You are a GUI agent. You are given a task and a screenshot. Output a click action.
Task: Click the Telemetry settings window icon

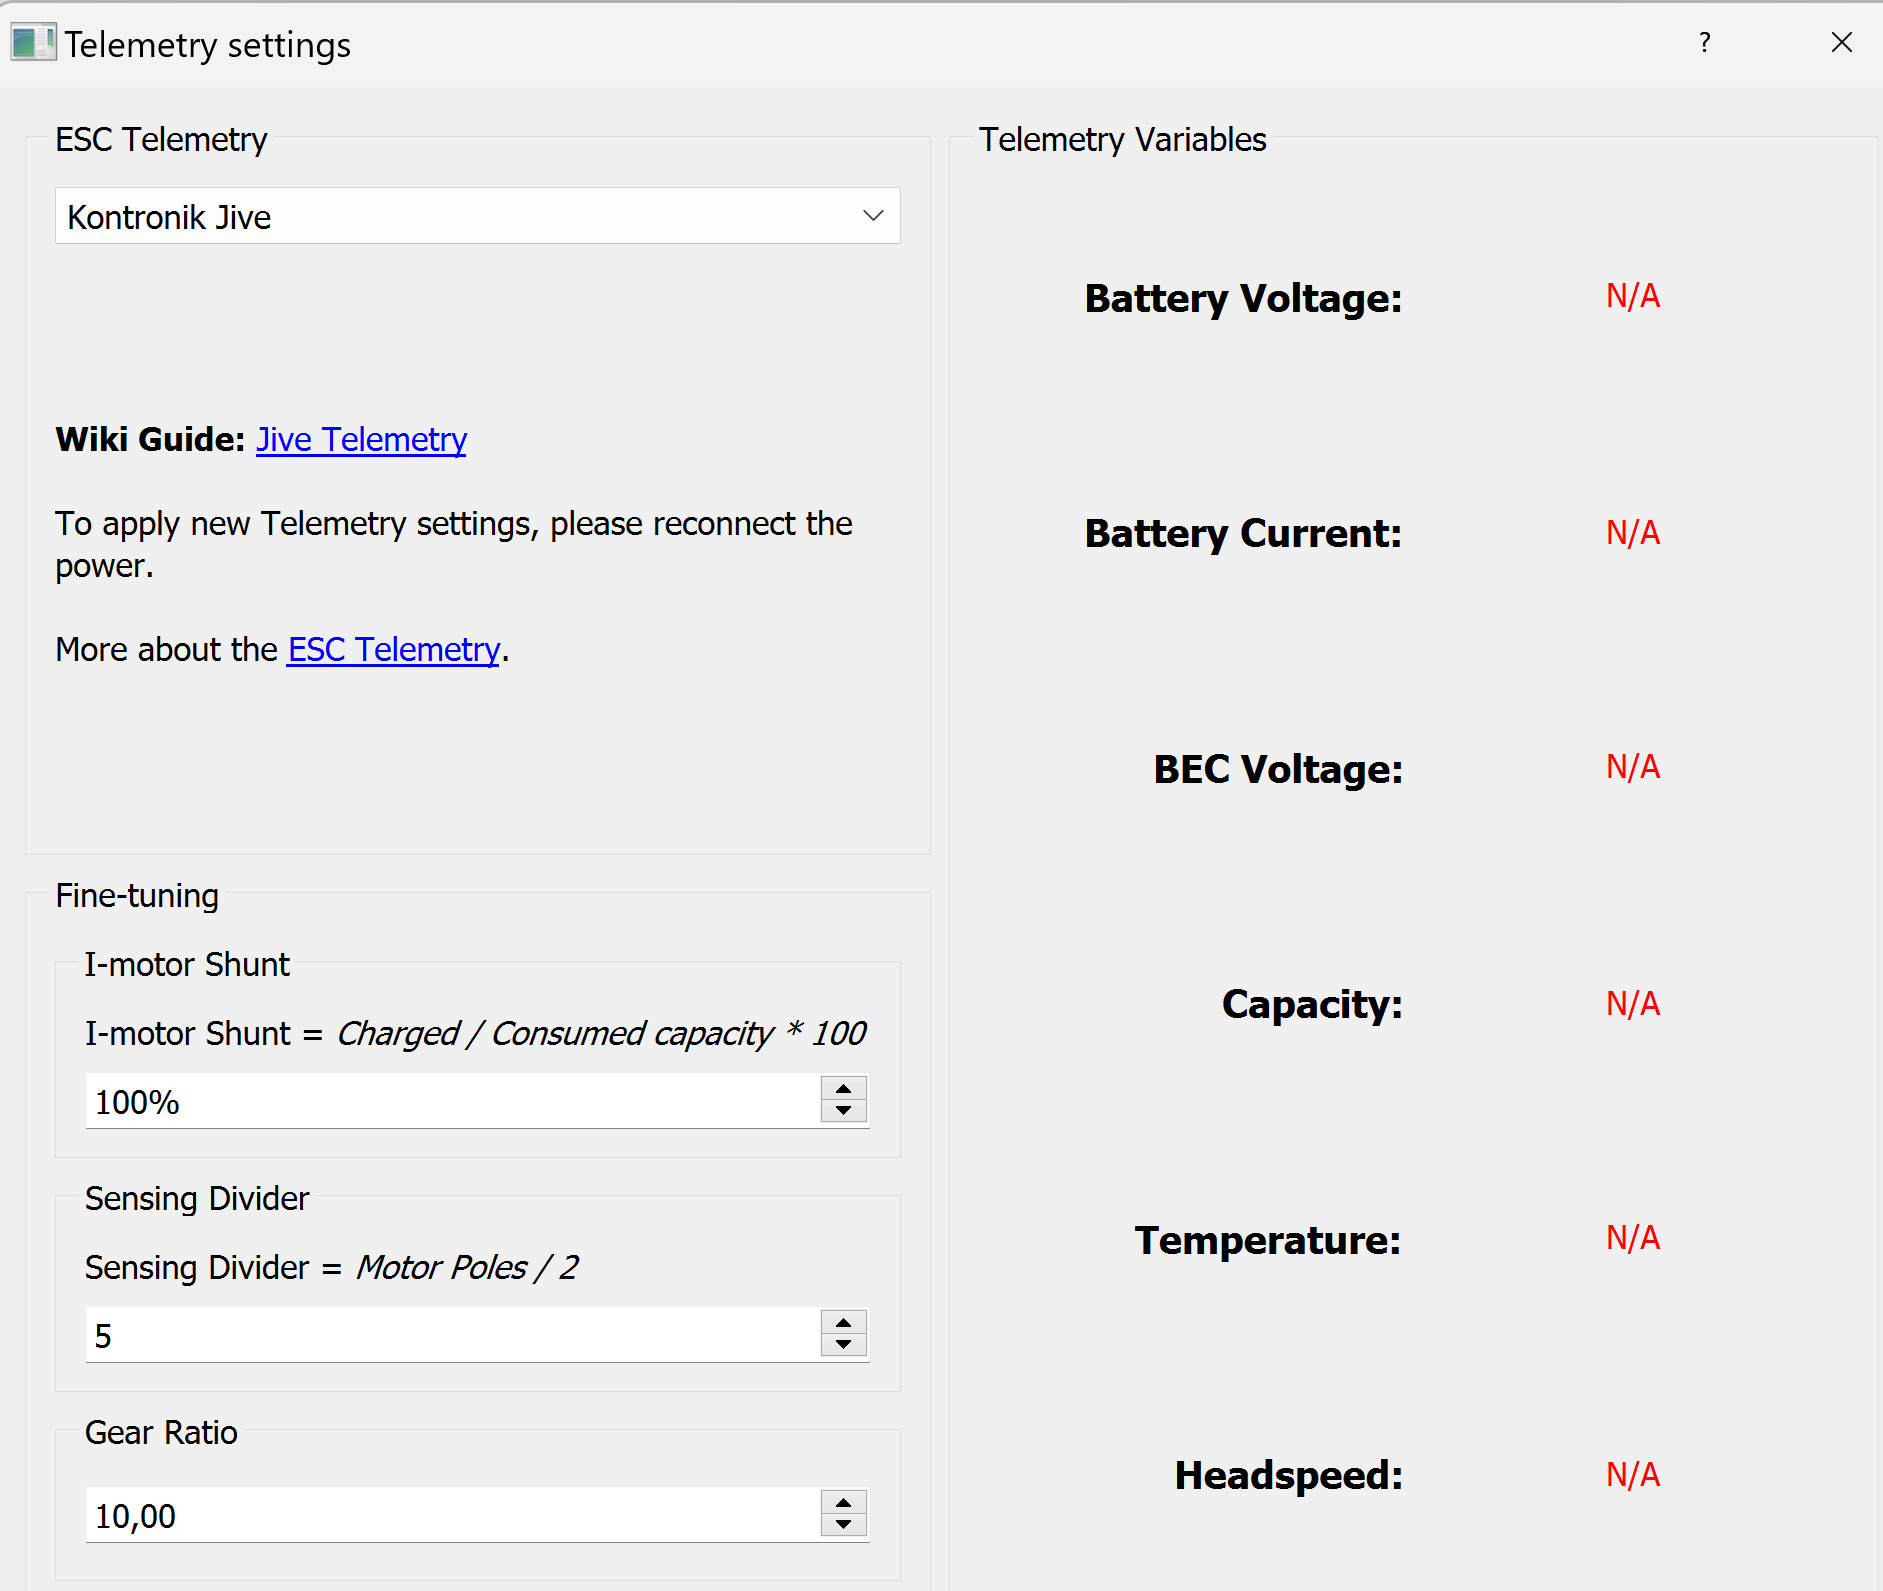click(x=33, y=43)
